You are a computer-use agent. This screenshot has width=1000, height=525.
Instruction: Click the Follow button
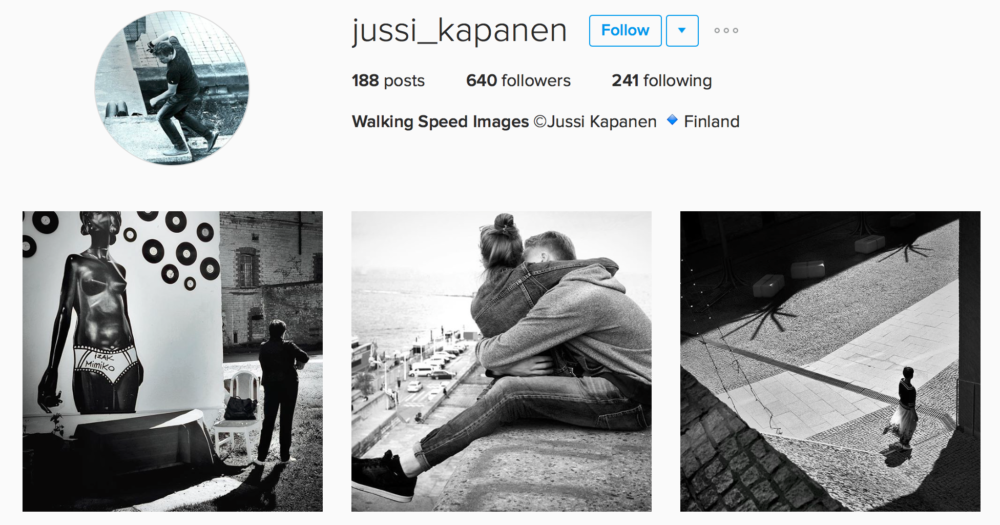[x=625, y=31]
